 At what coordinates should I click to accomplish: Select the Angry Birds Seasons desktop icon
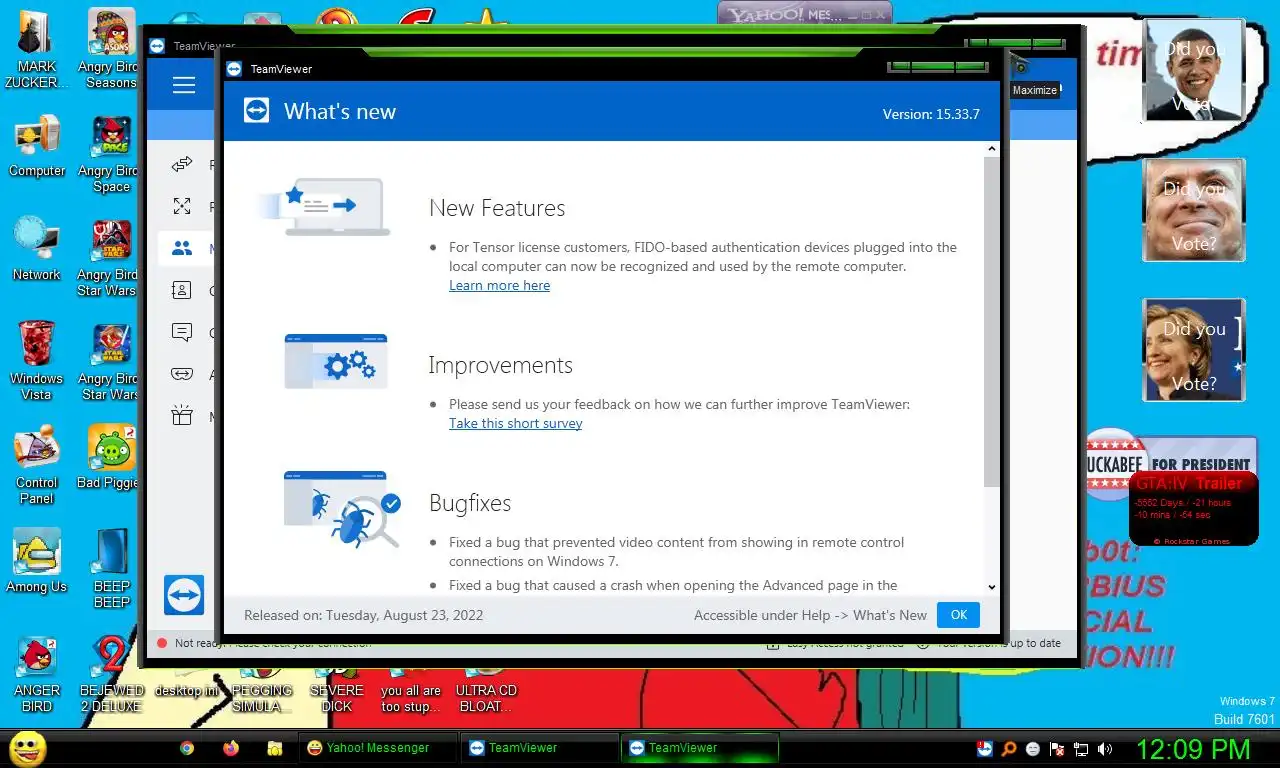pos(111,50)
